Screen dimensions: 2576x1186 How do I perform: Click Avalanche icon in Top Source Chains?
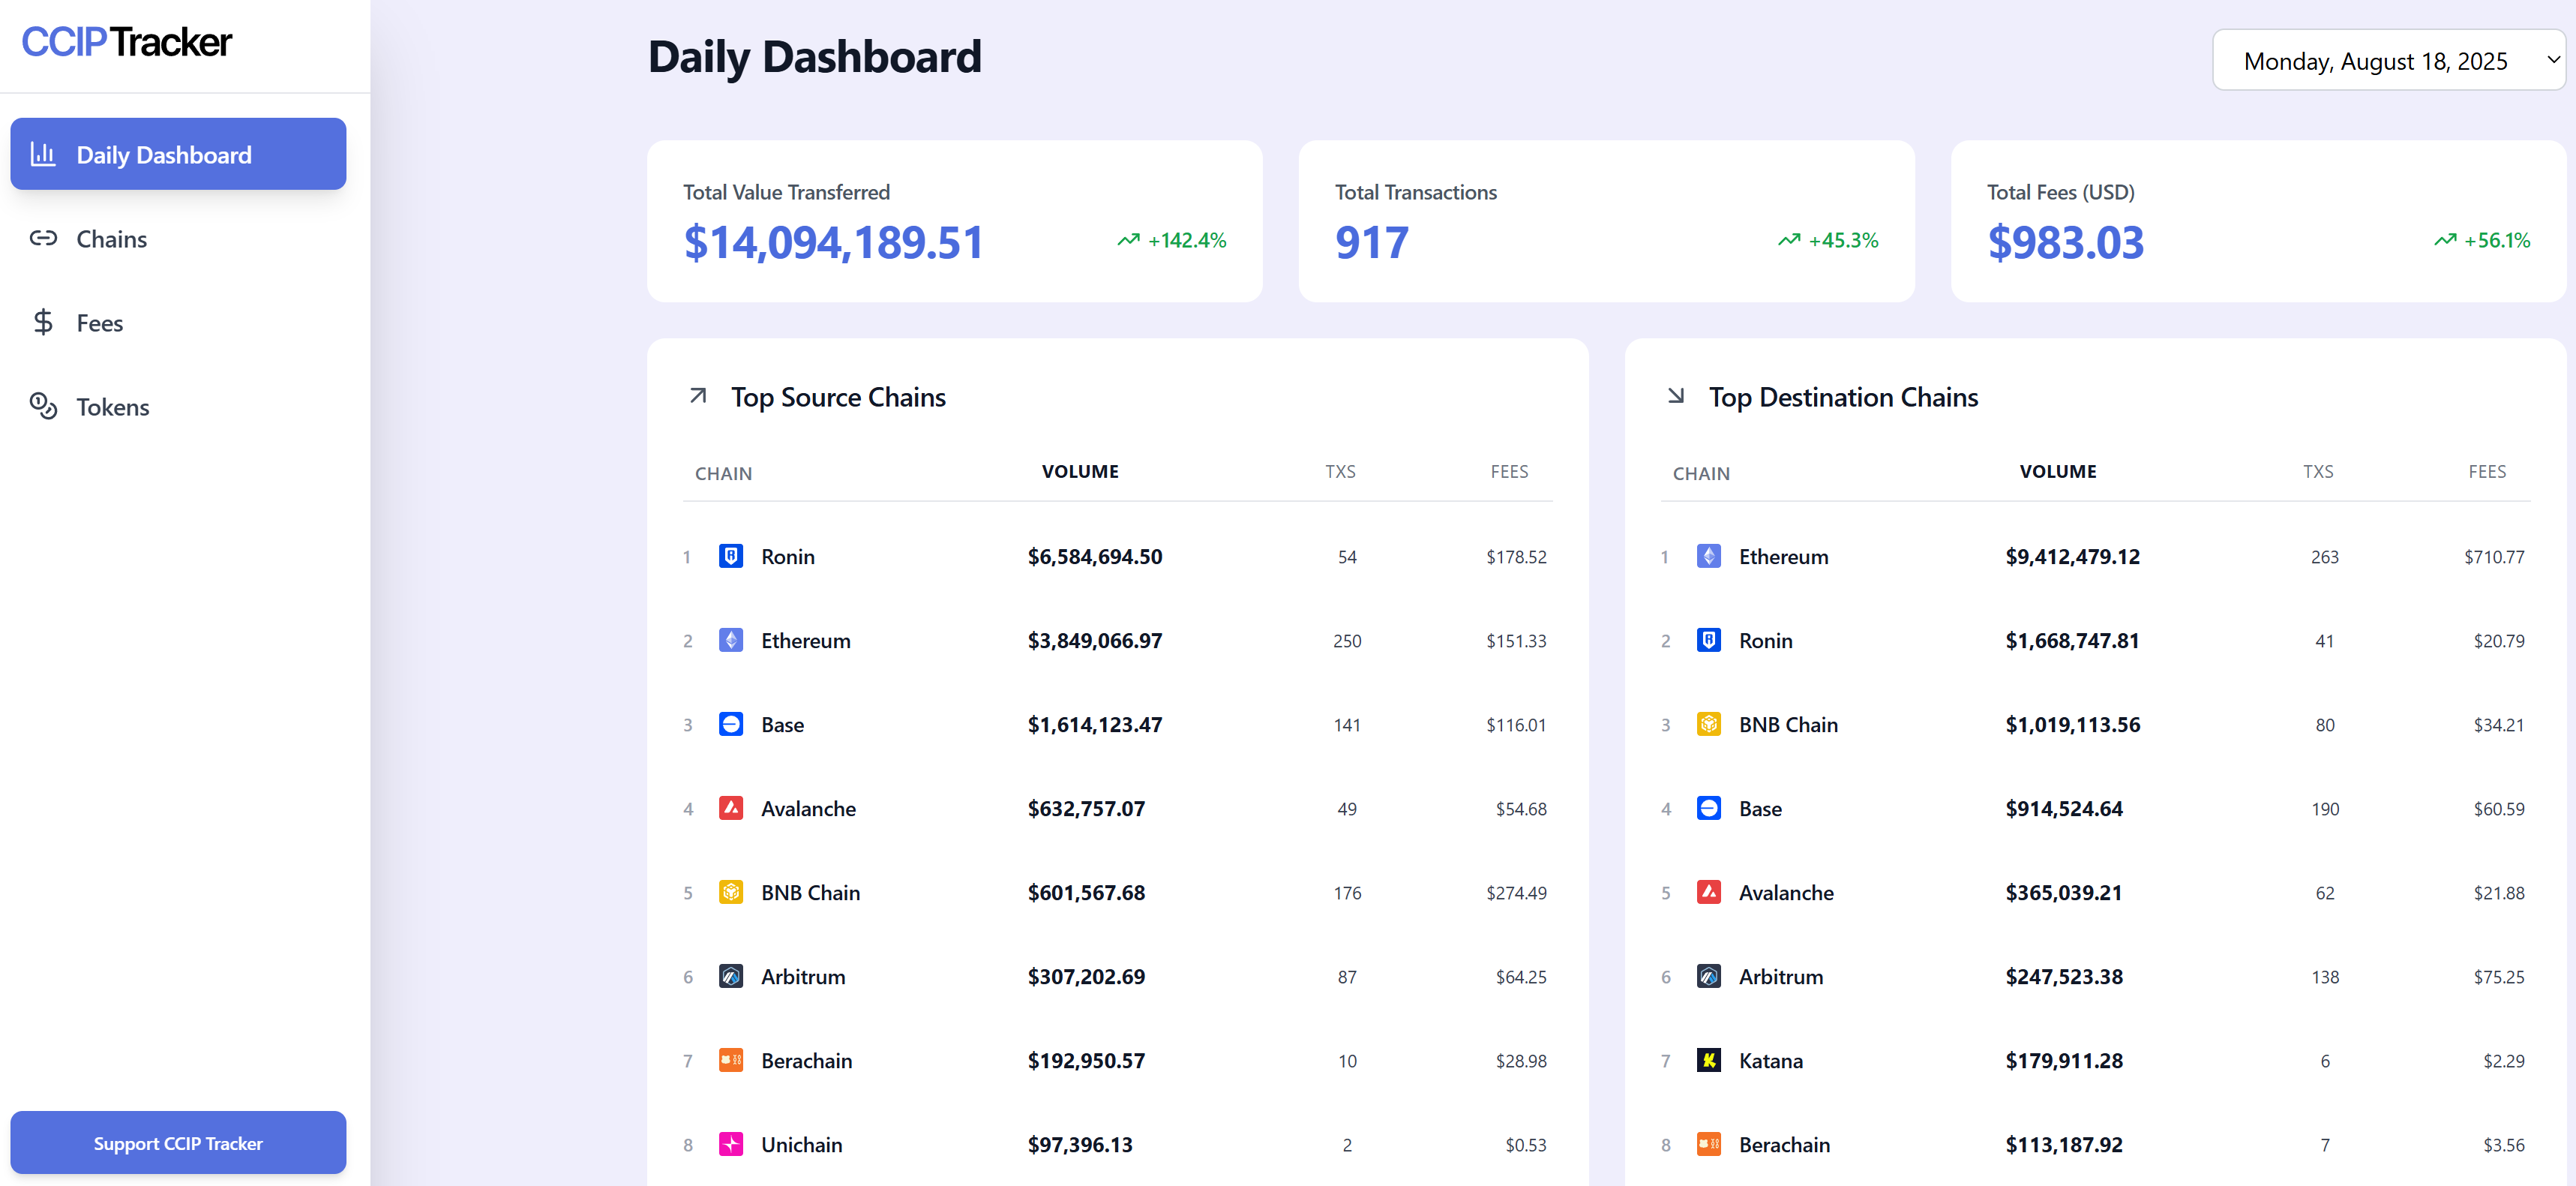[731, 808]
